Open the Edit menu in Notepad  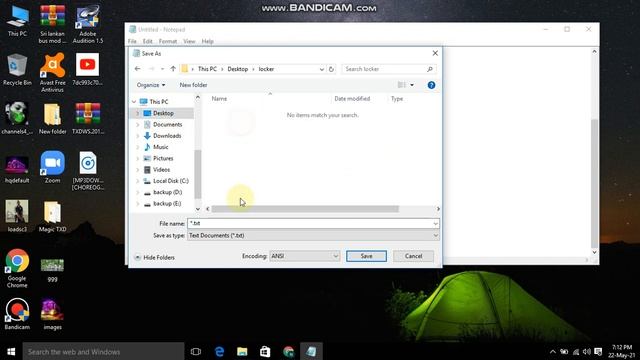tap(147, 41)
